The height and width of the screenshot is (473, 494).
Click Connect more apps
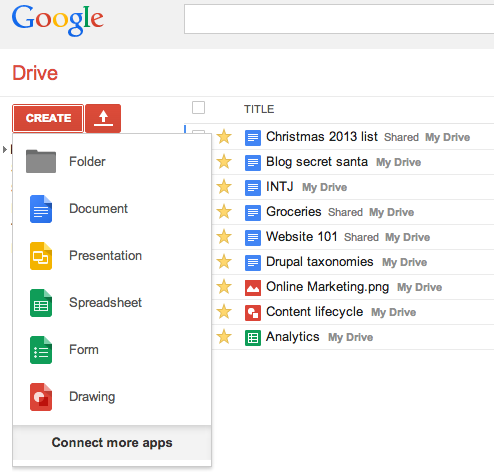pos(112,443)
